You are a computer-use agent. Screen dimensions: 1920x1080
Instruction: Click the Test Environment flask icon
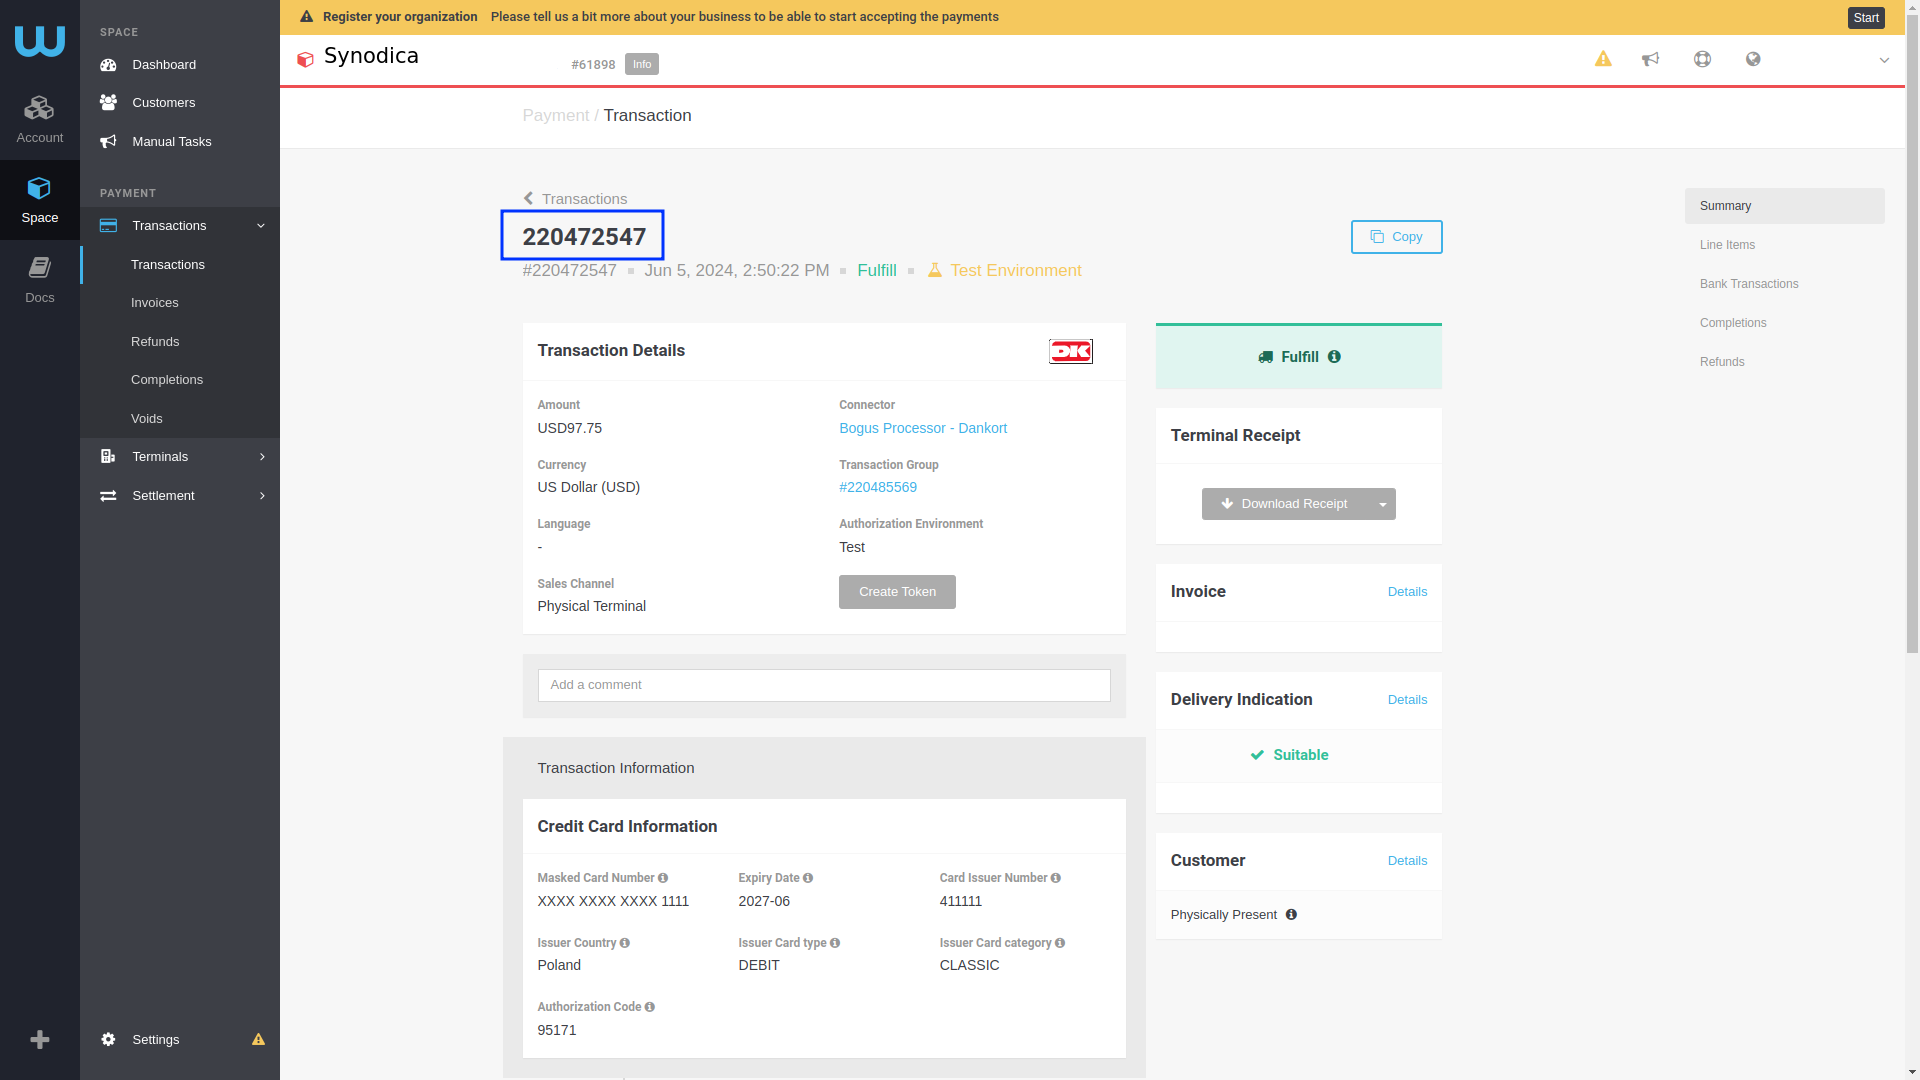pyautogui.click(x=934, y=271)
